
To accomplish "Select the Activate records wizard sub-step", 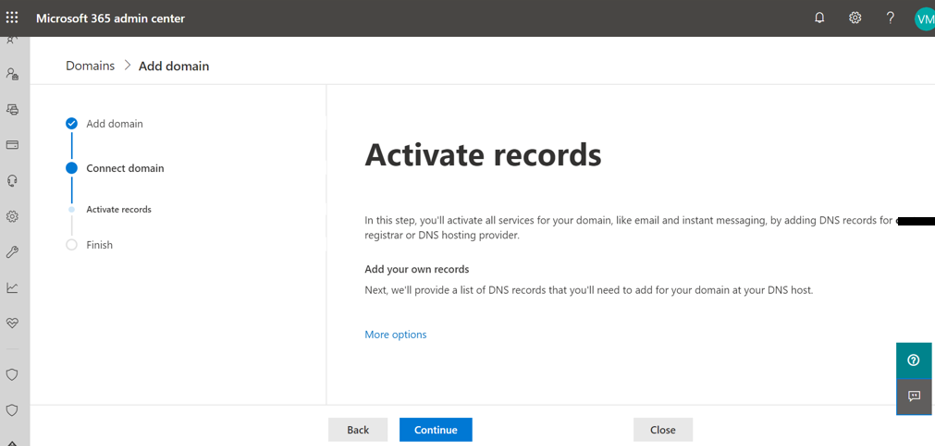I will coord(119,209).
